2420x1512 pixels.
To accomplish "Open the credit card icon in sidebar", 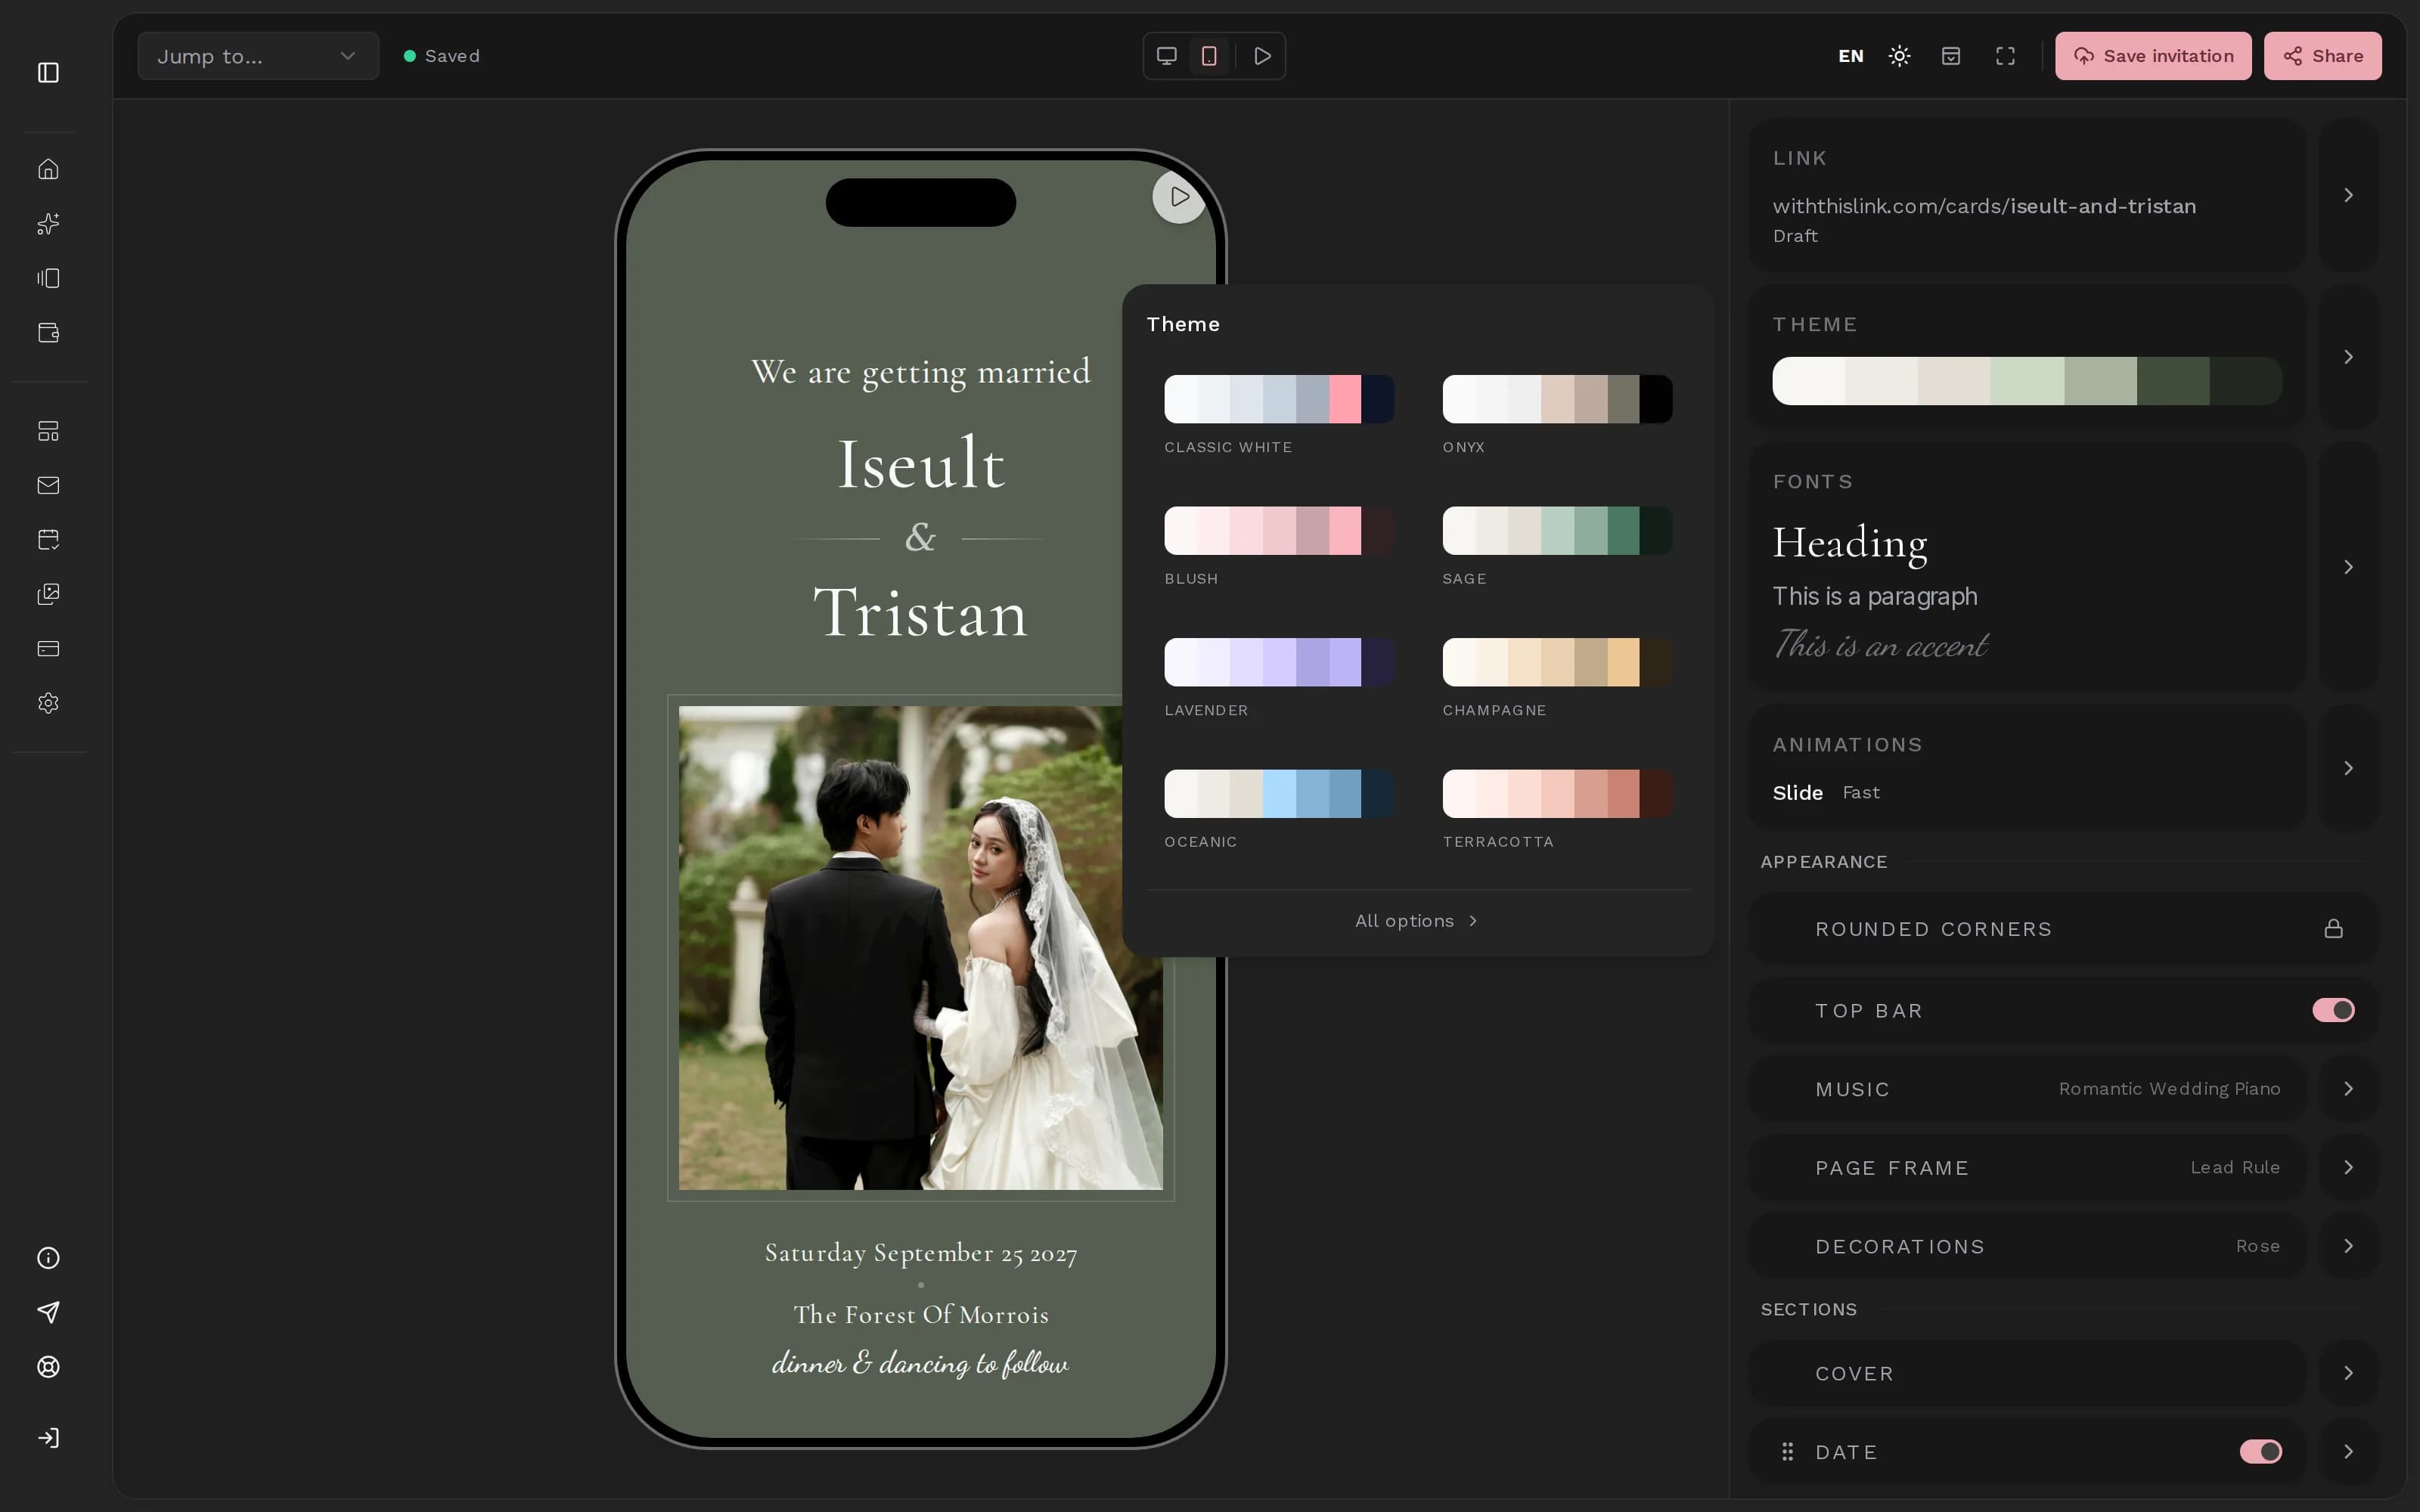I will [x=48, y=648].
